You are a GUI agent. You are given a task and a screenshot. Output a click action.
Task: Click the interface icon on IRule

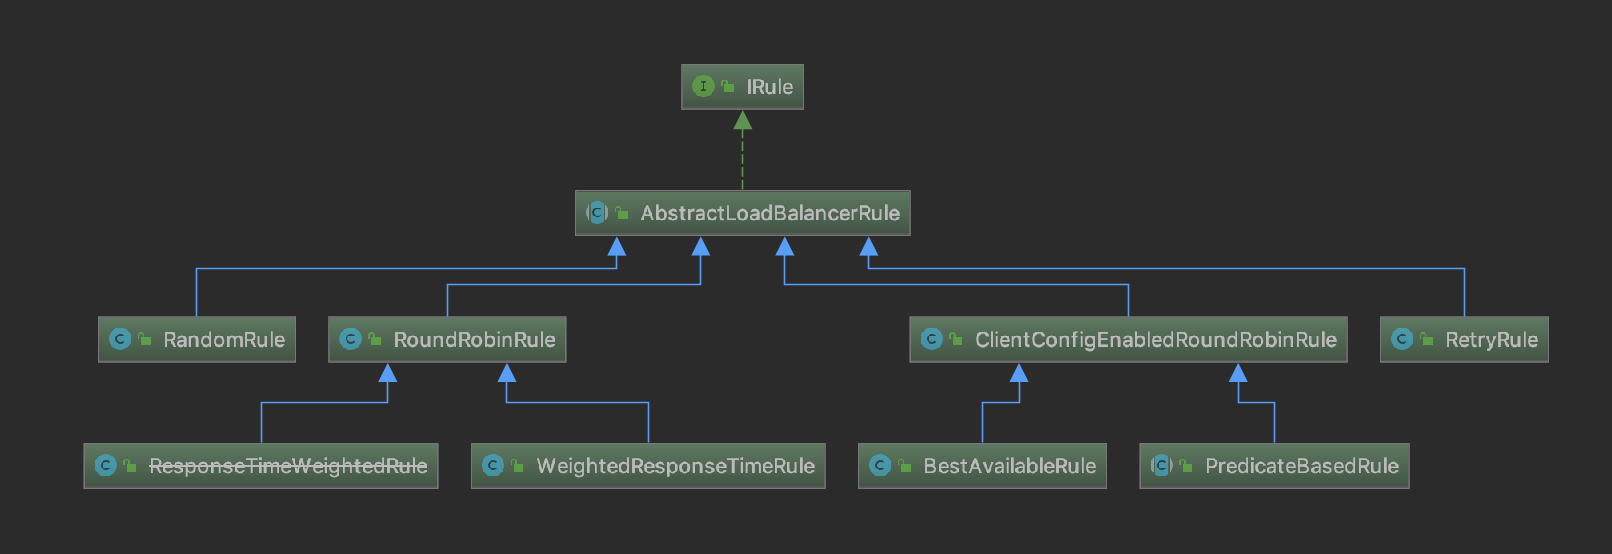pyautogui.click(x=703, y=86)
